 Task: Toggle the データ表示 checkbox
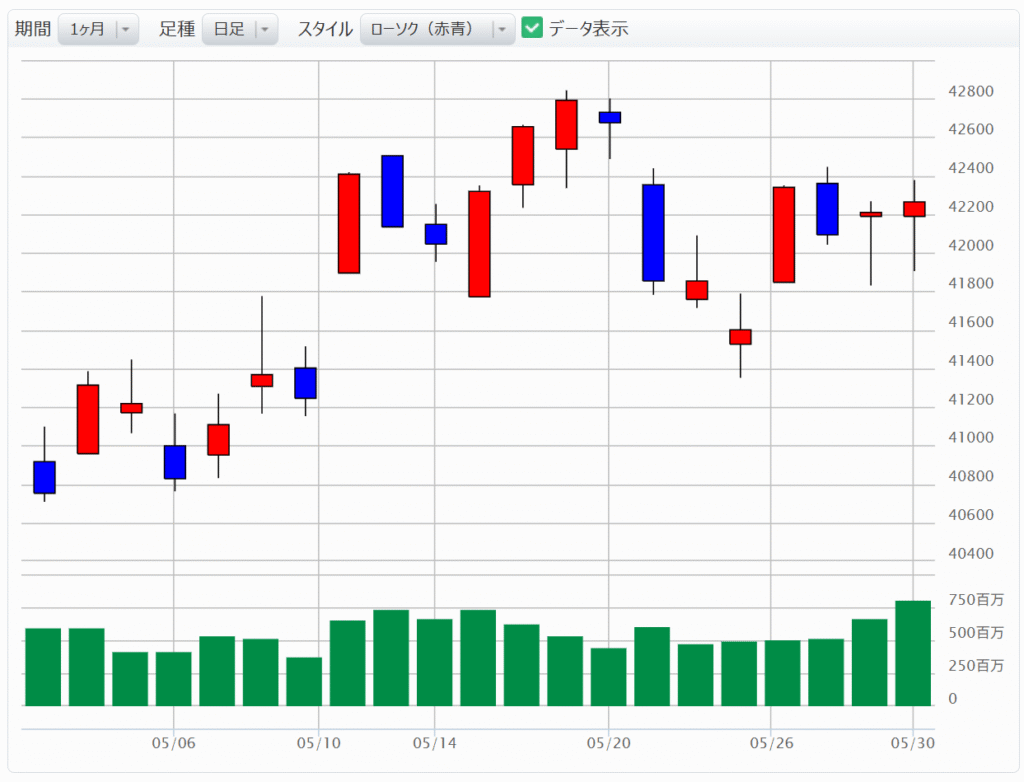click(x=532, y=28)
